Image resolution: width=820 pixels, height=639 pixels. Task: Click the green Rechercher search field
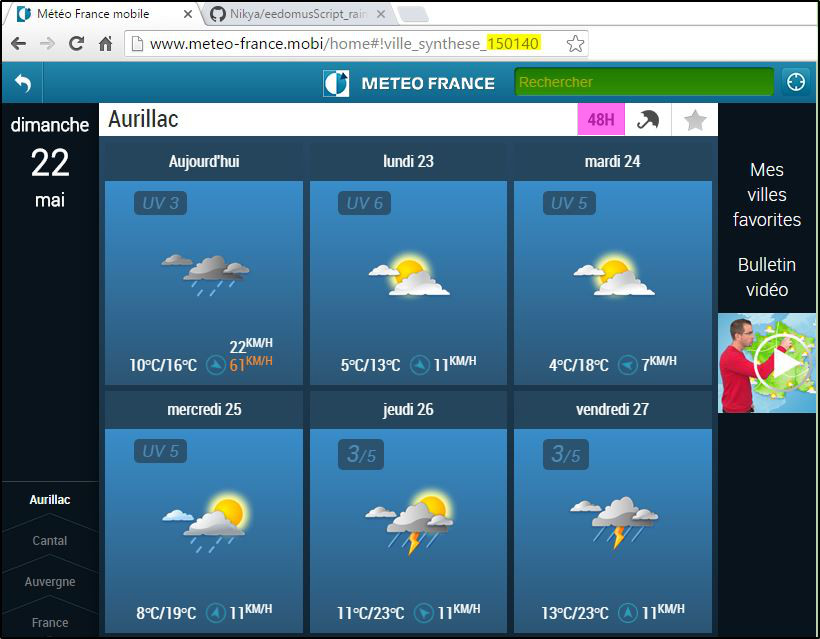click(644, 82)
